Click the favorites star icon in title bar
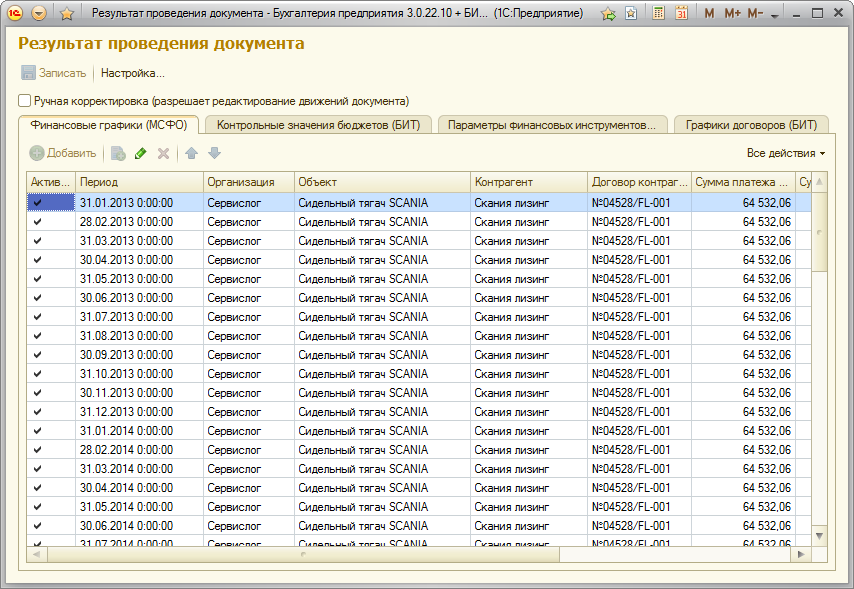This screenshot has width=854, height=589. pos(67,14)
